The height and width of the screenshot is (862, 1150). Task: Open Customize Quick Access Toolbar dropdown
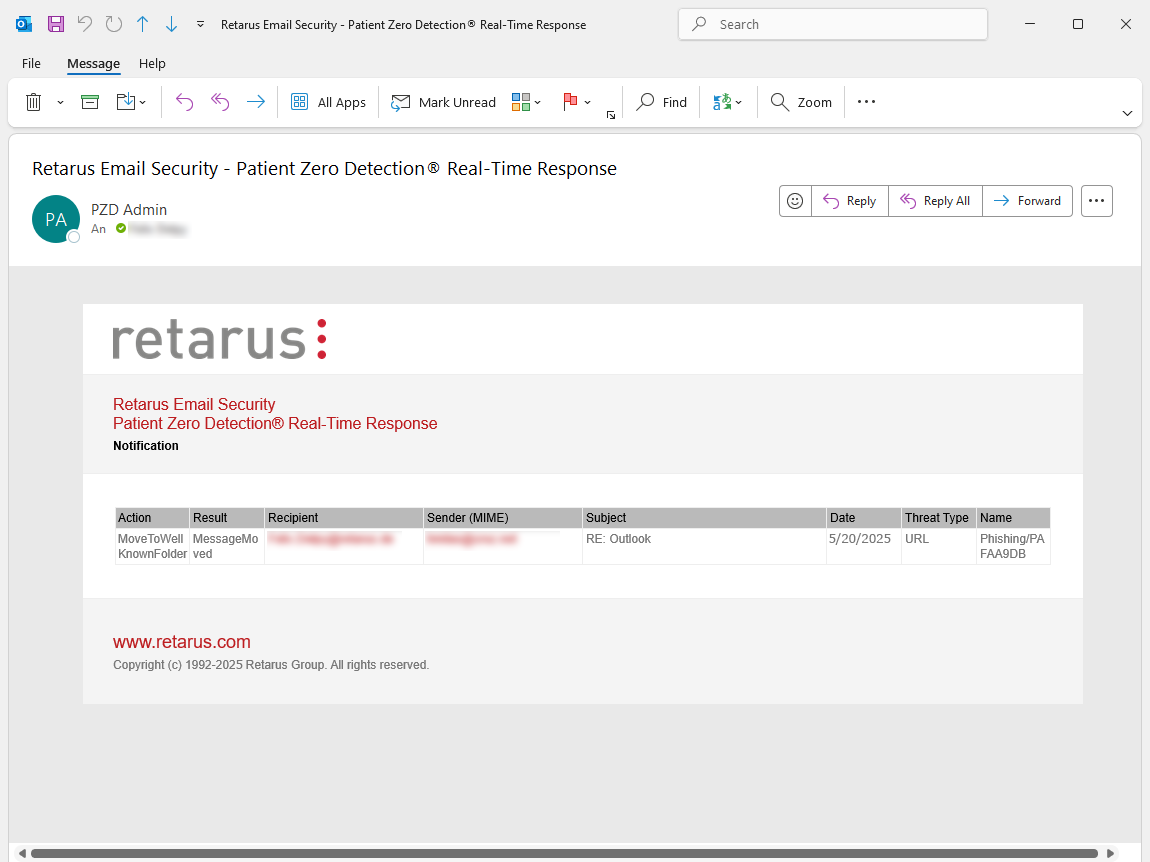click(200, 24)
